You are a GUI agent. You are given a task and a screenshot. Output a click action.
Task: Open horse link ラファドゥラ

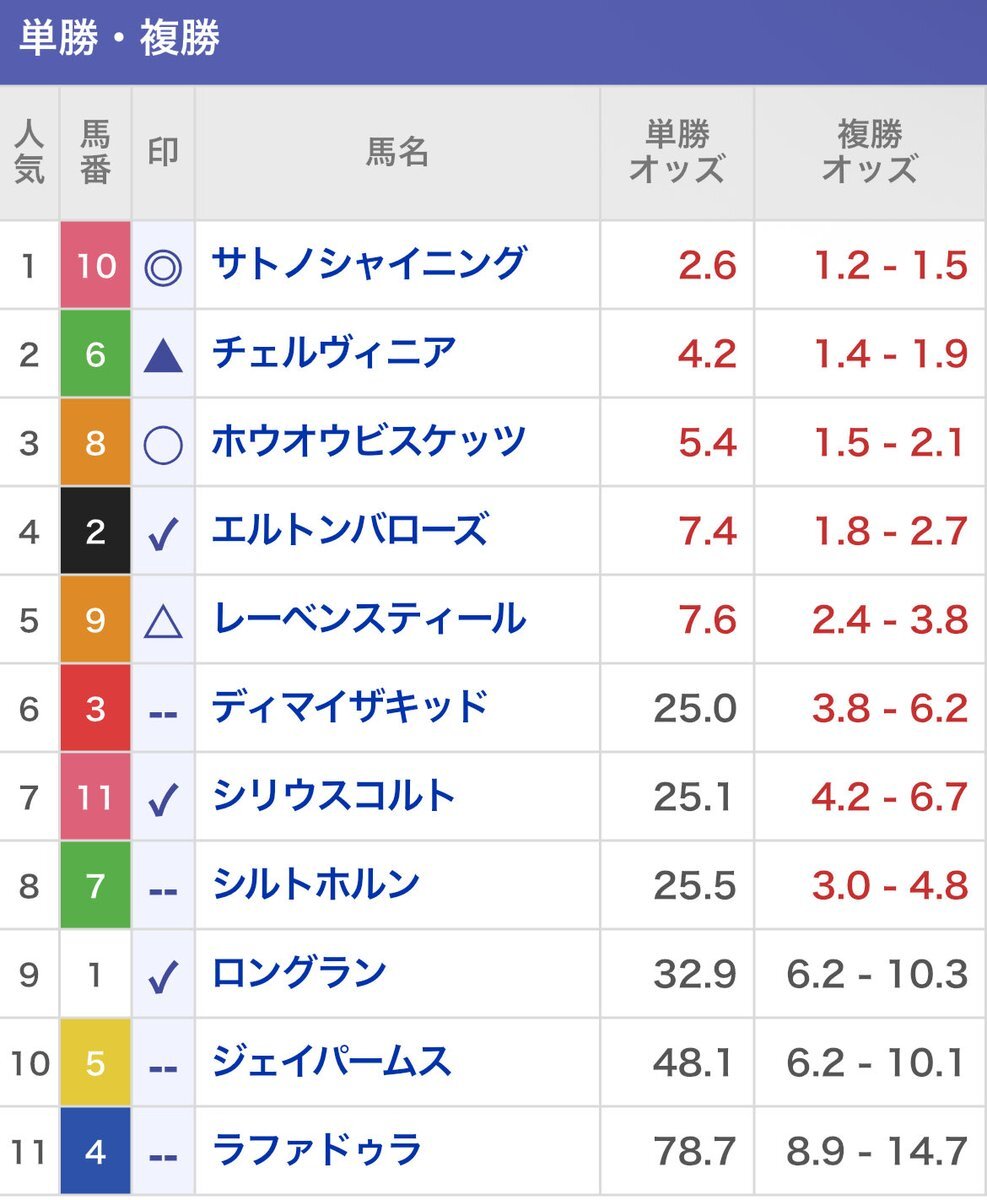point(317,1150)
